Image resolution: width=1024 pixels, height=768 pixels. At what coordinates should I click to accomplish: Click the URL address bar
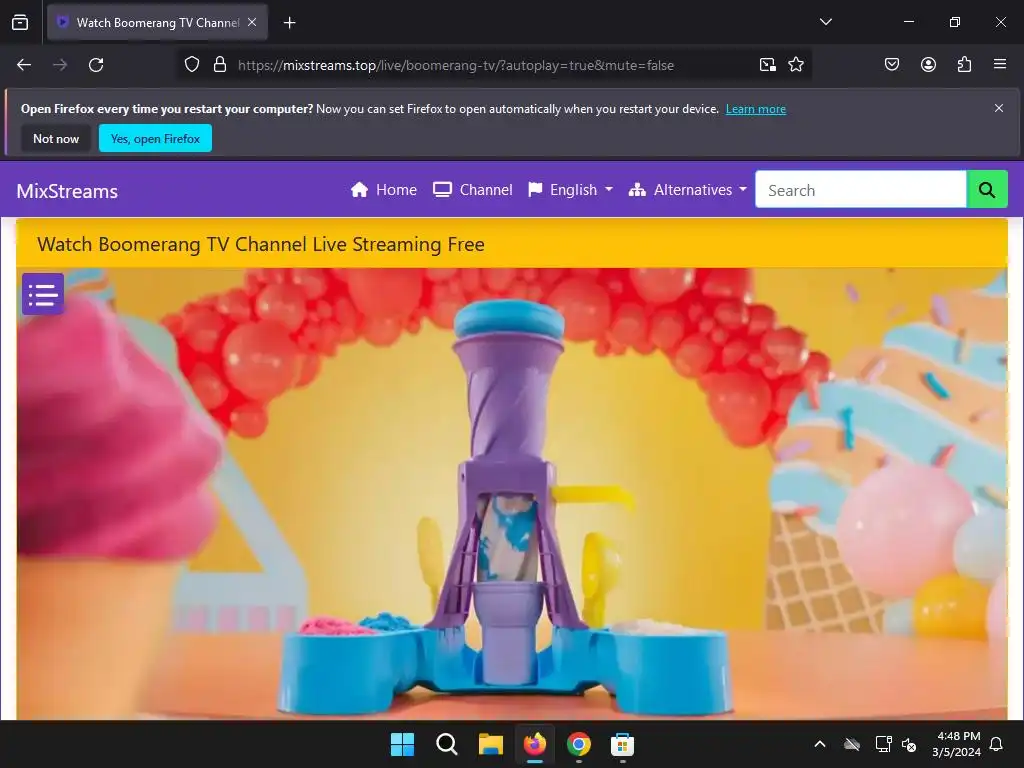[x=456, y=65]
